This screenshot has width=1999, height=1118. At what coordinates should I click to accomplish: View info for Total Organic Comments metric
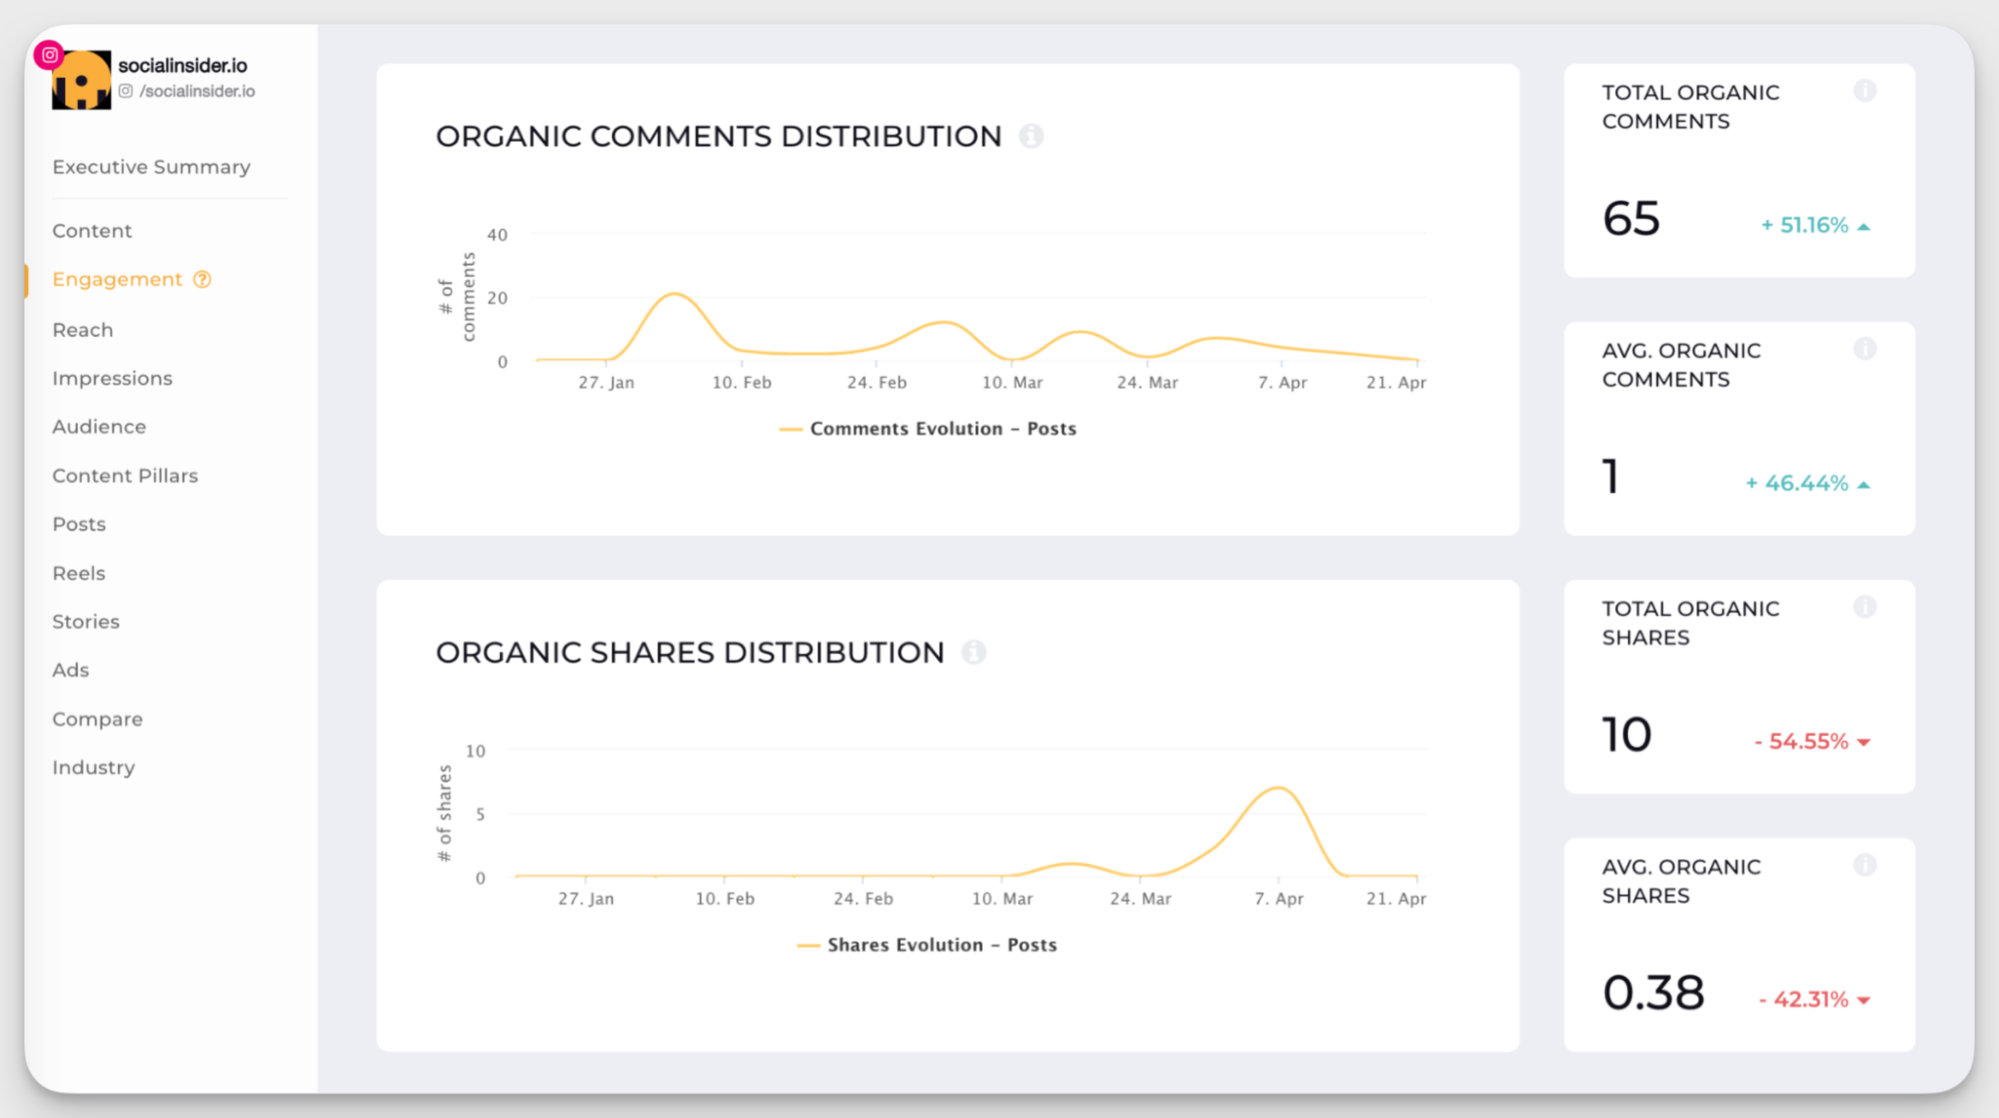pos(1865,90)
